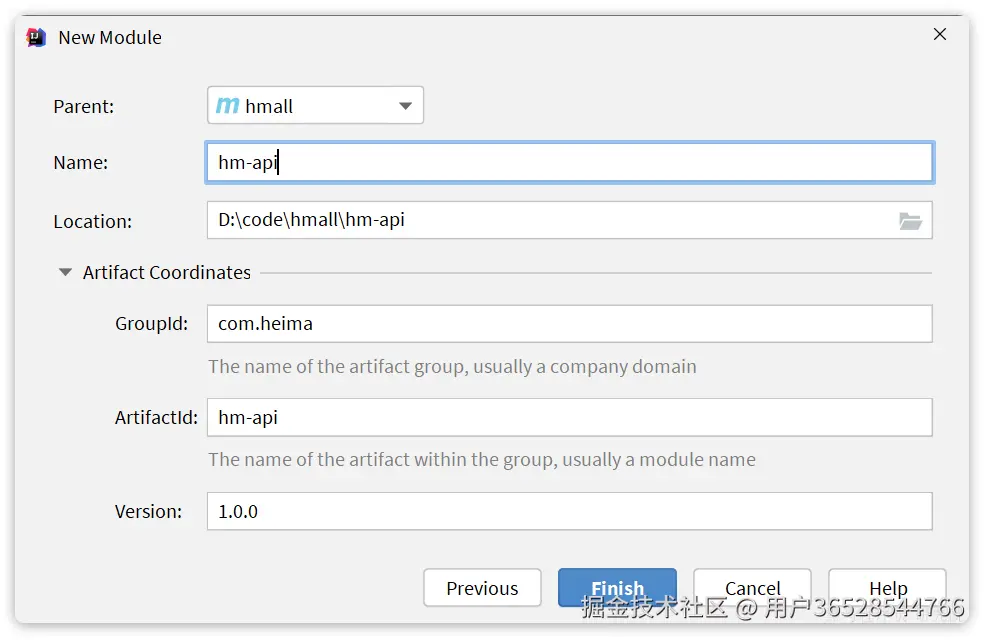984x640 pixels.
Task: Click the Artifact Coordinates section heading
Action: (167, 272)
